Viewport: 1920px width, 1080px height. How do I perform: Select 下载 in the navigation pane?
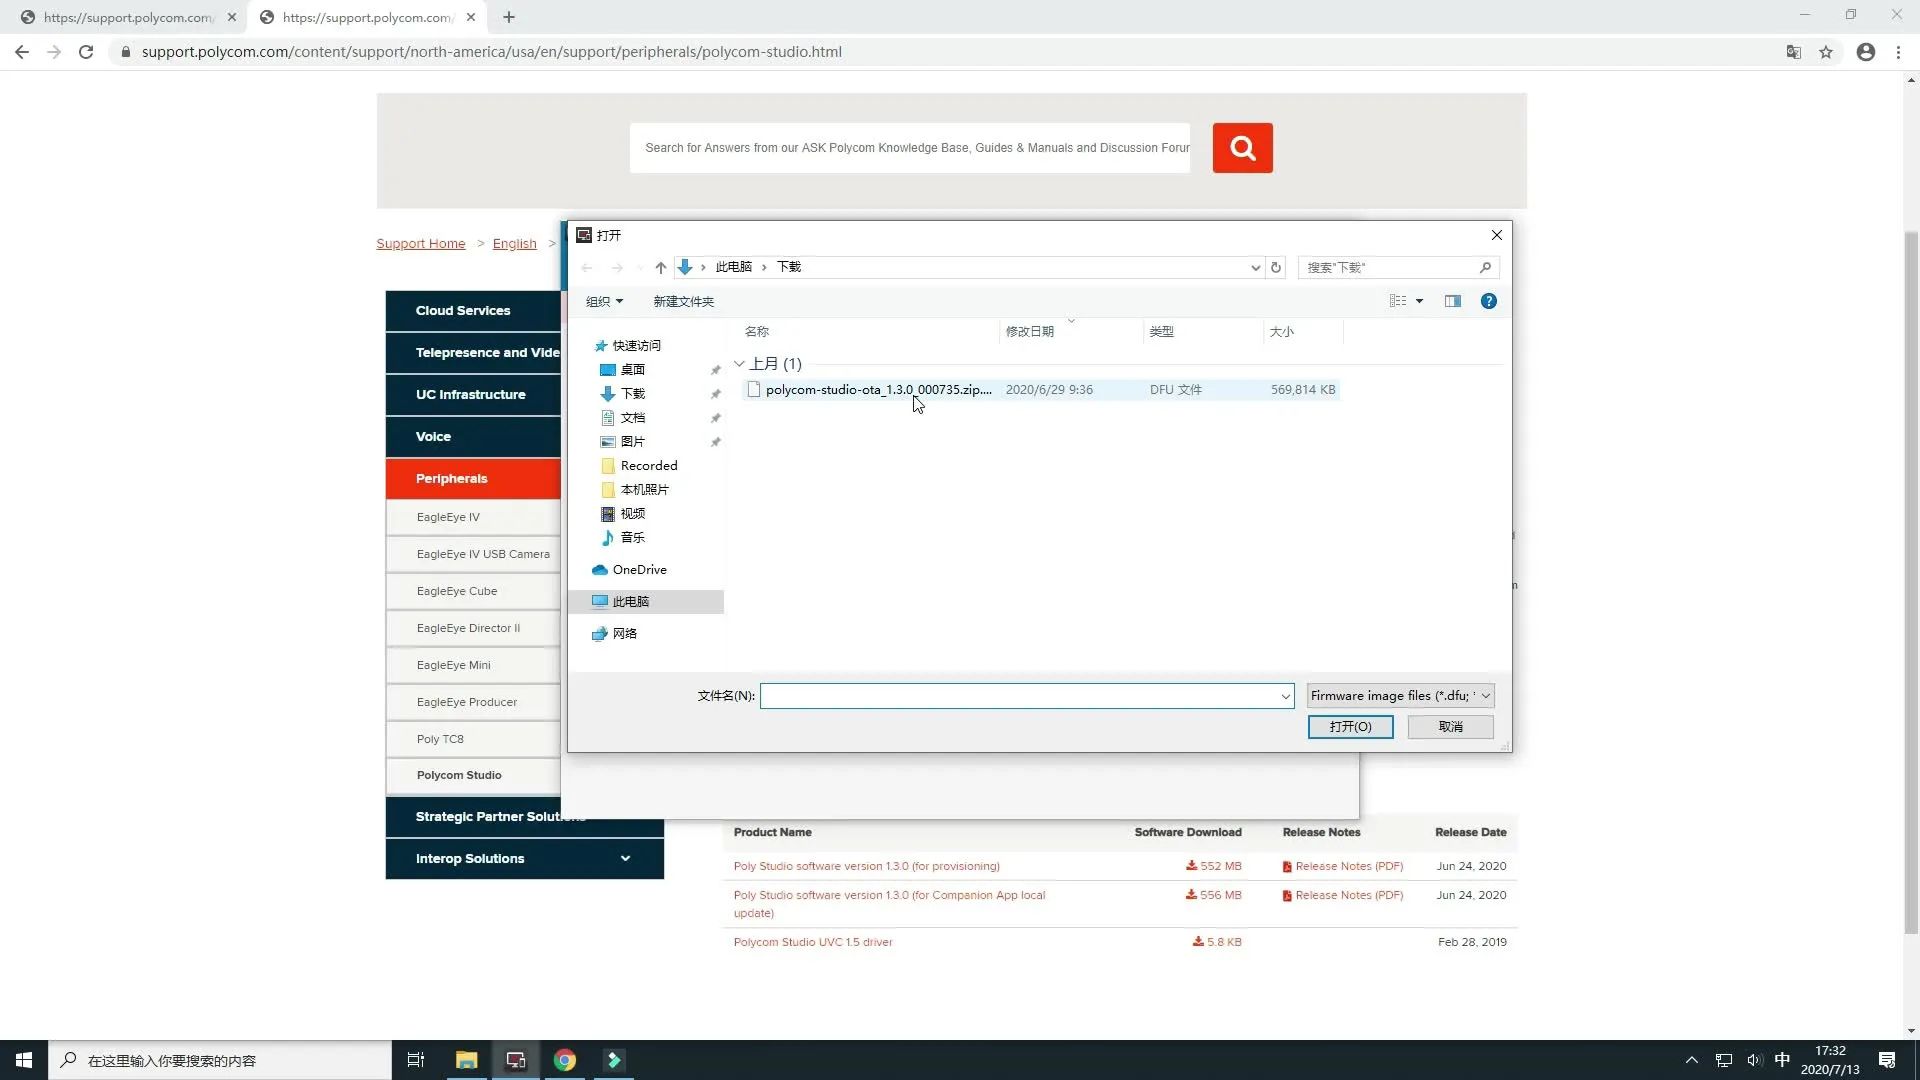pos(632,393)
